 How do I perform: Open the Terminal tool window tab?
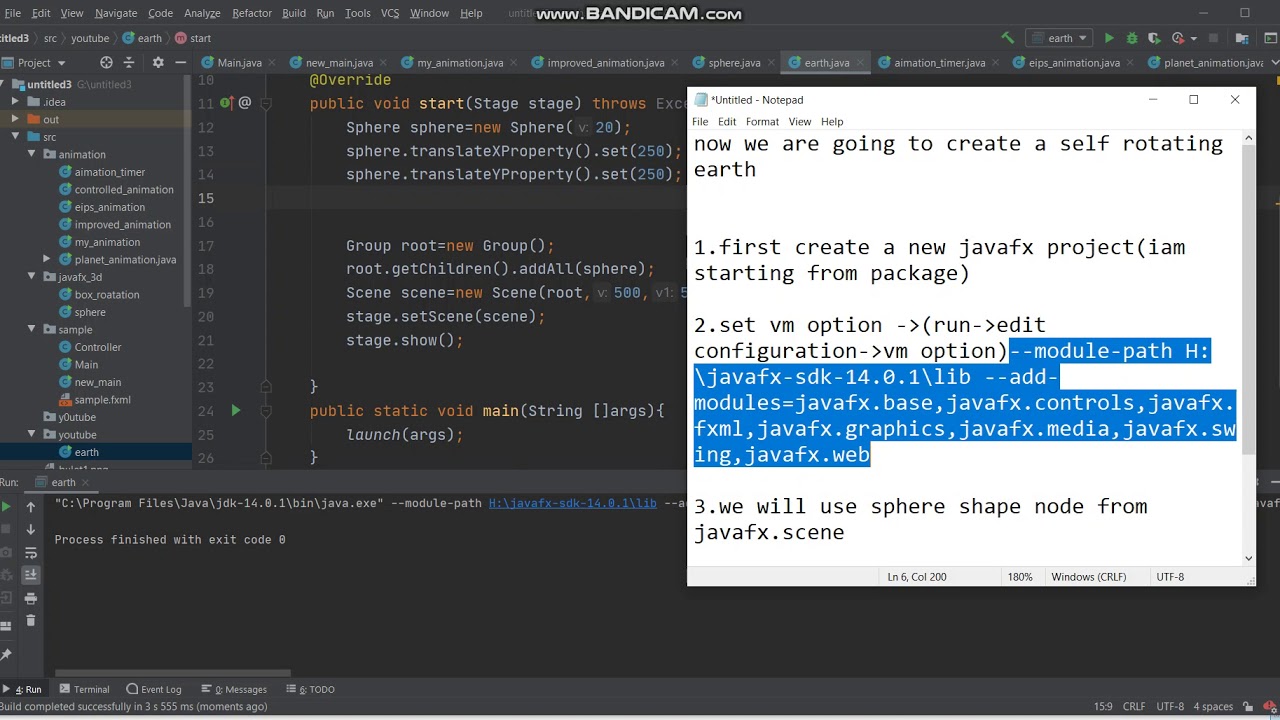pos(84,689)
